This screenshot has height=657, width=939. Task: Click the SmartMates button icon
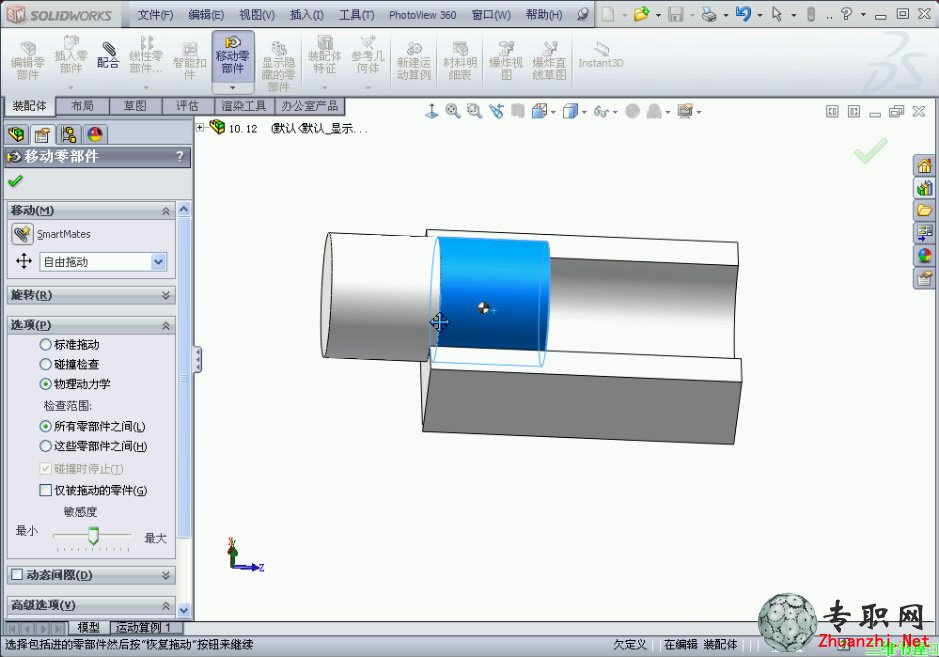pos(22,234)
